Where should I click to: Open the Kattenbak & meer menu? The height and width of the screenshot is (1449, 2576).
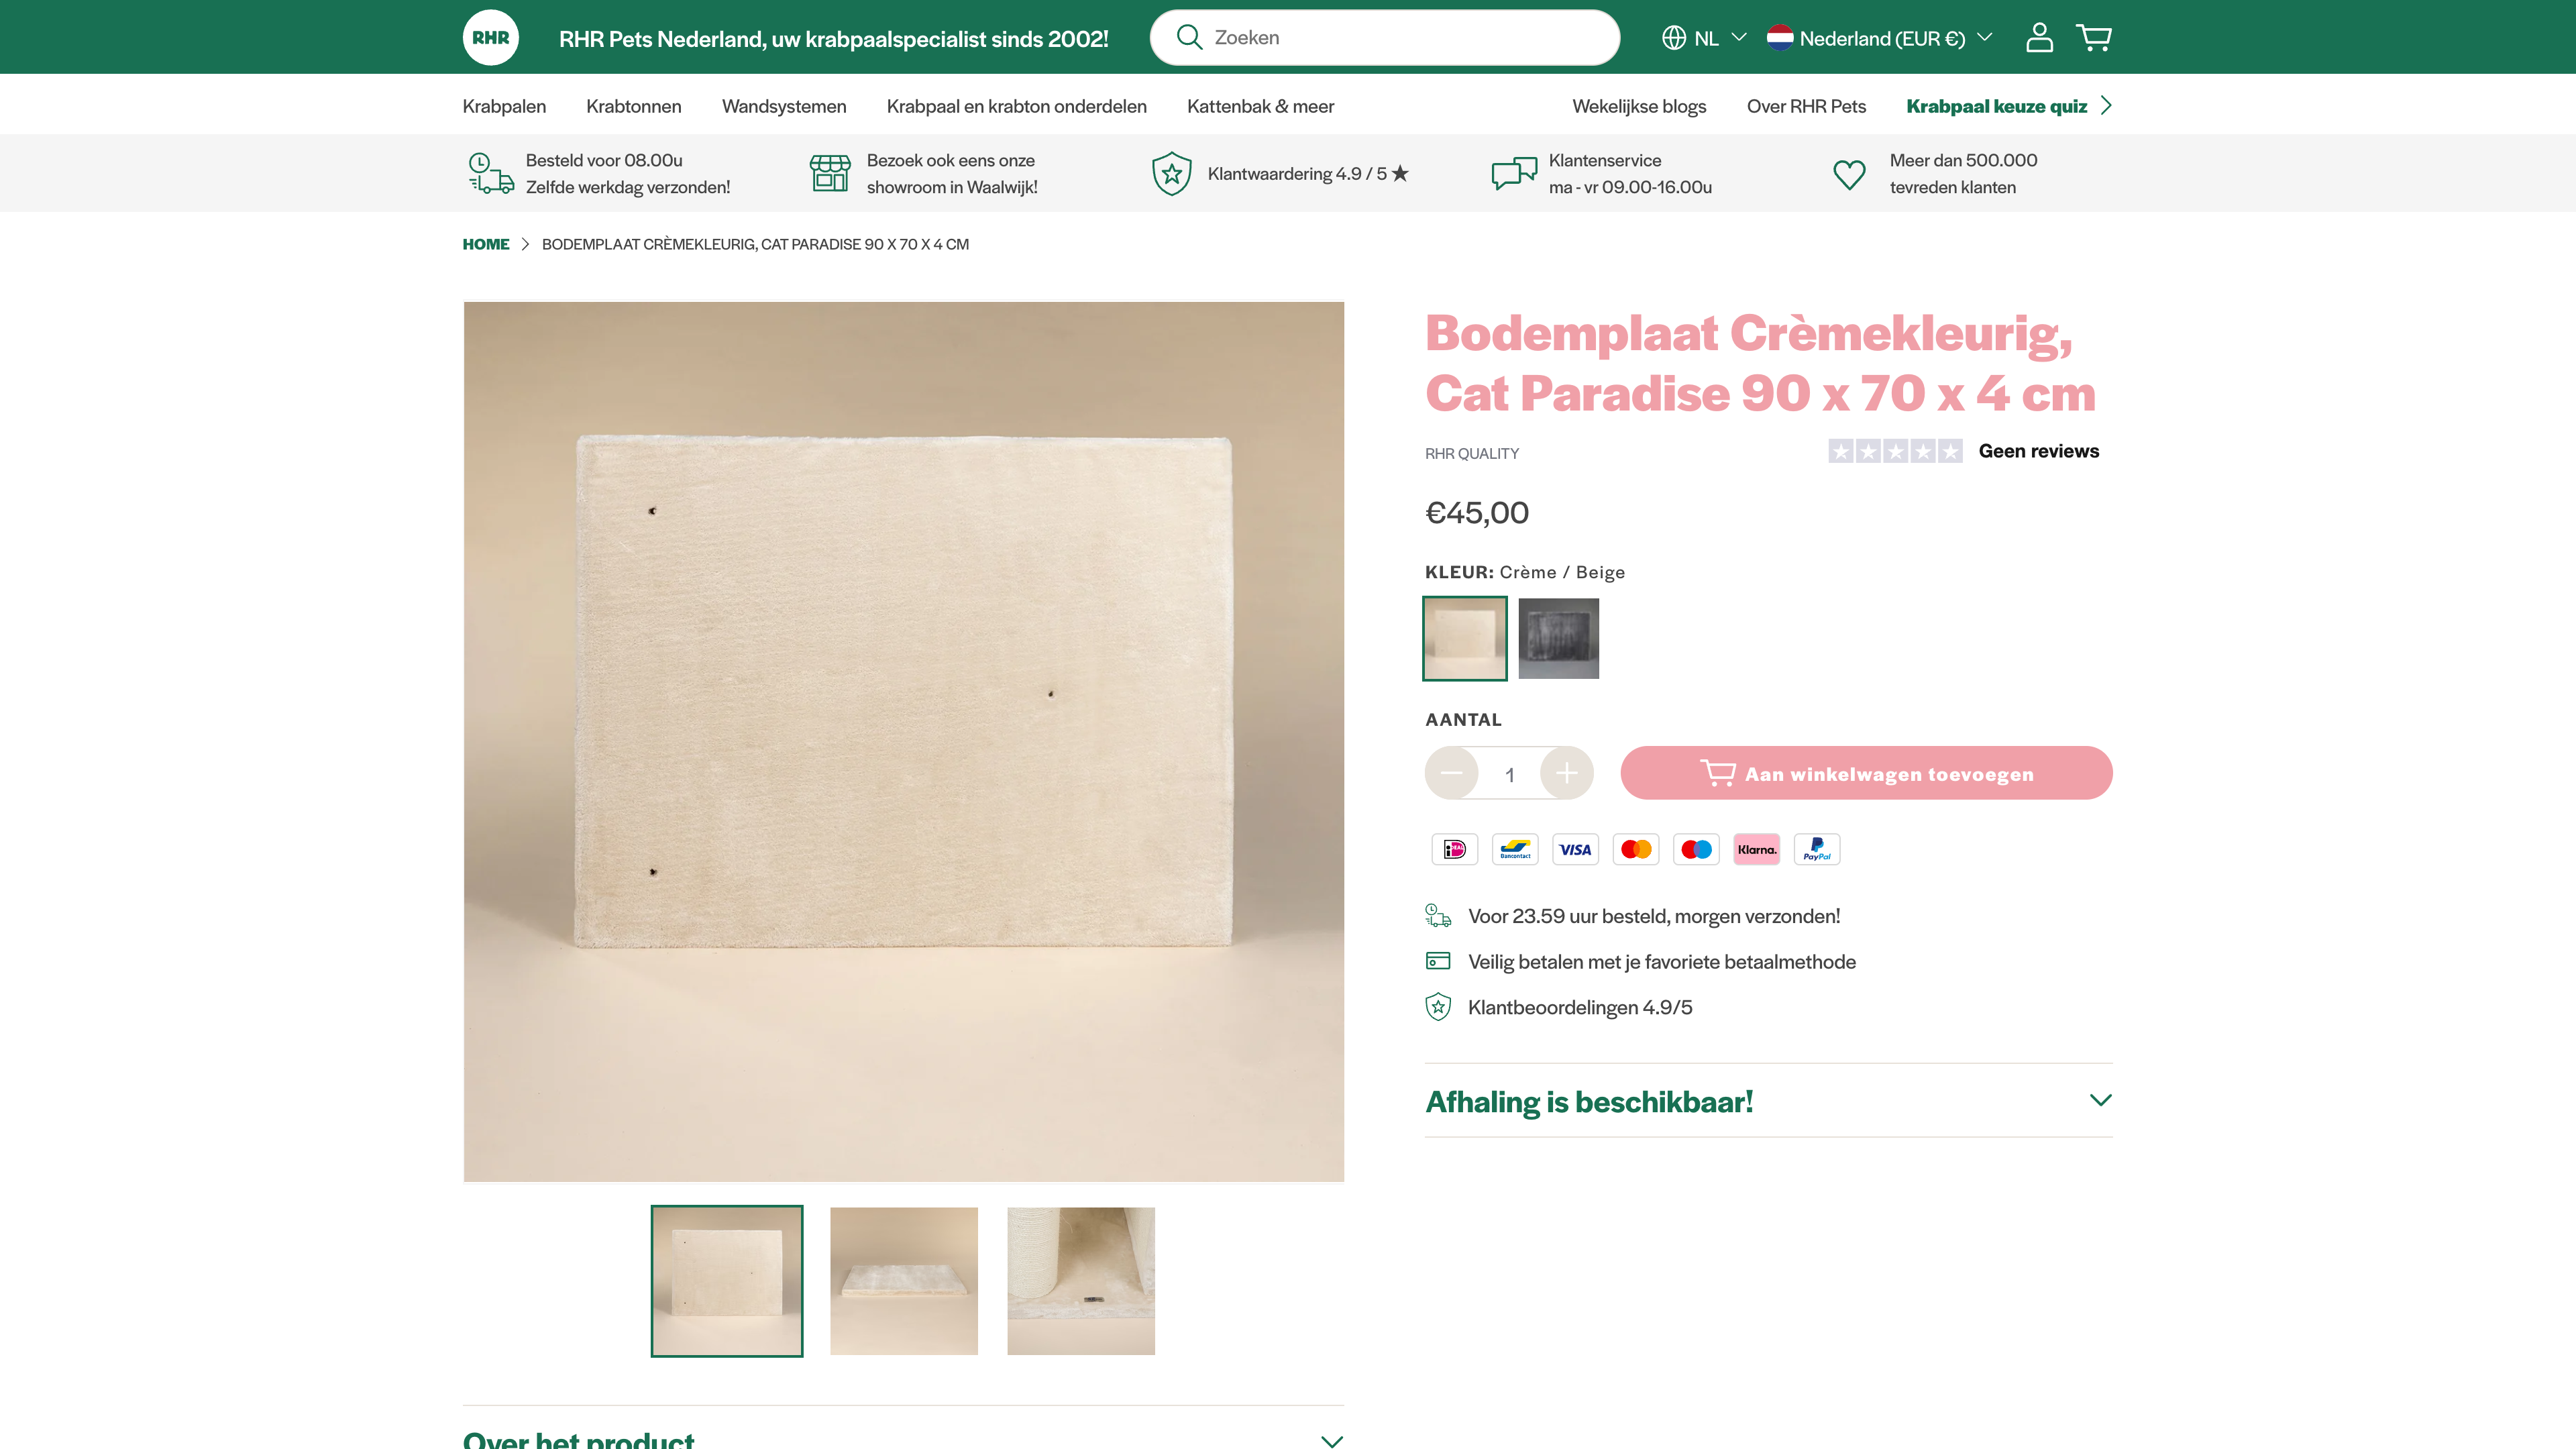pyautogui.click(x=1260, y=106)
